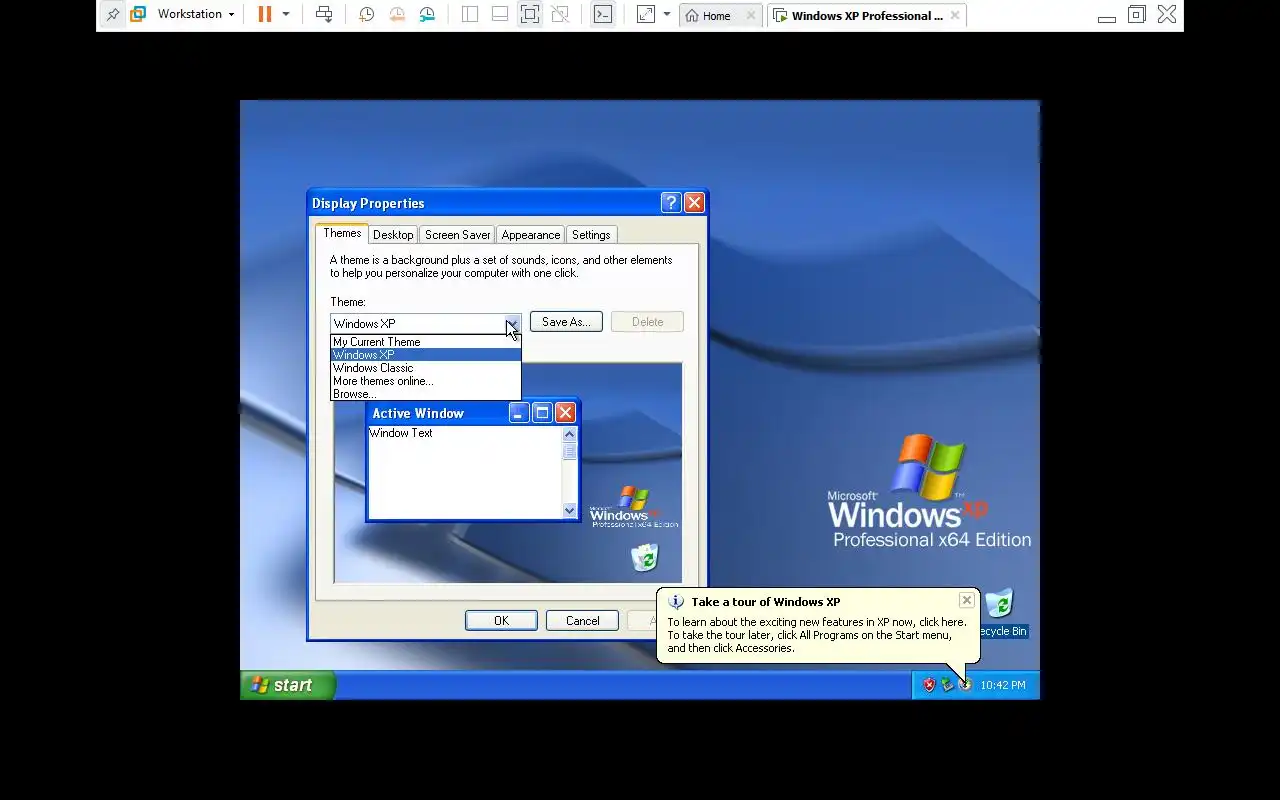
Task: Click the Start button
Action: (287, 685)
